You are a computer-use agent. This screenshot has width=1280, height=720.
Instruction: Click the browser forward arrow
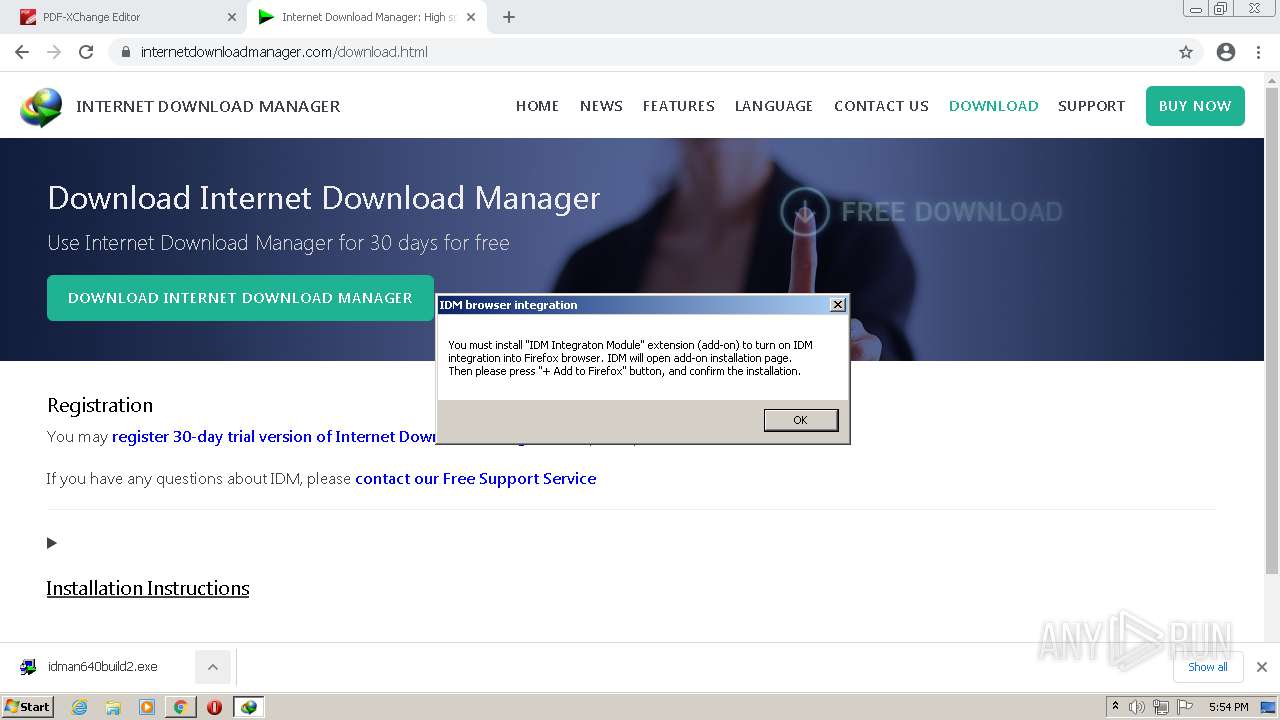54,52
